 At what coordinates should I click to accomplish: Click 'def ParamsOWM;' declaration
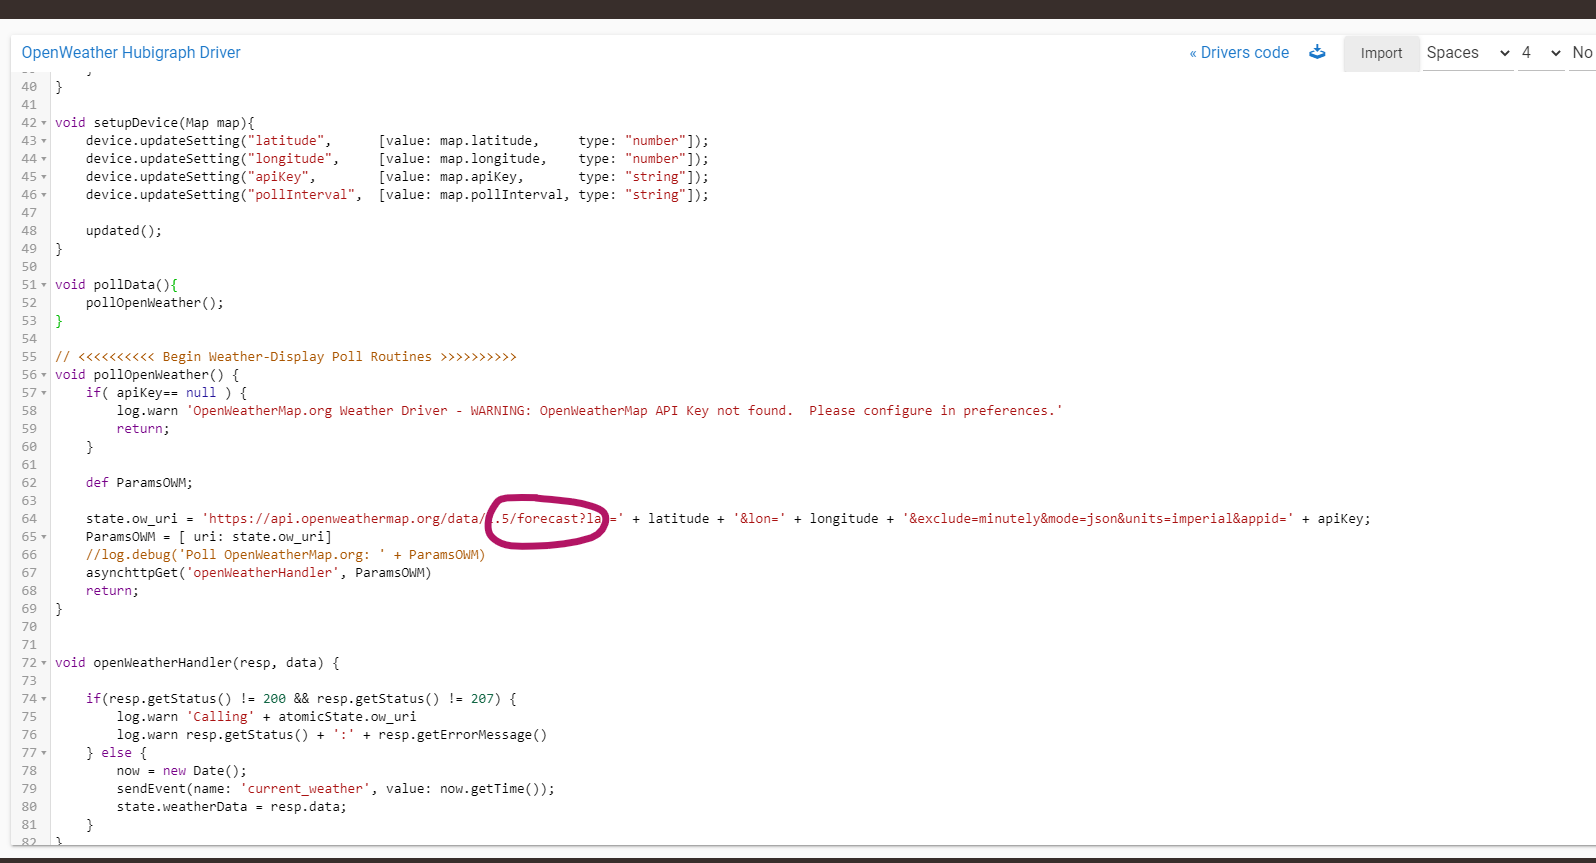point(139,483)
